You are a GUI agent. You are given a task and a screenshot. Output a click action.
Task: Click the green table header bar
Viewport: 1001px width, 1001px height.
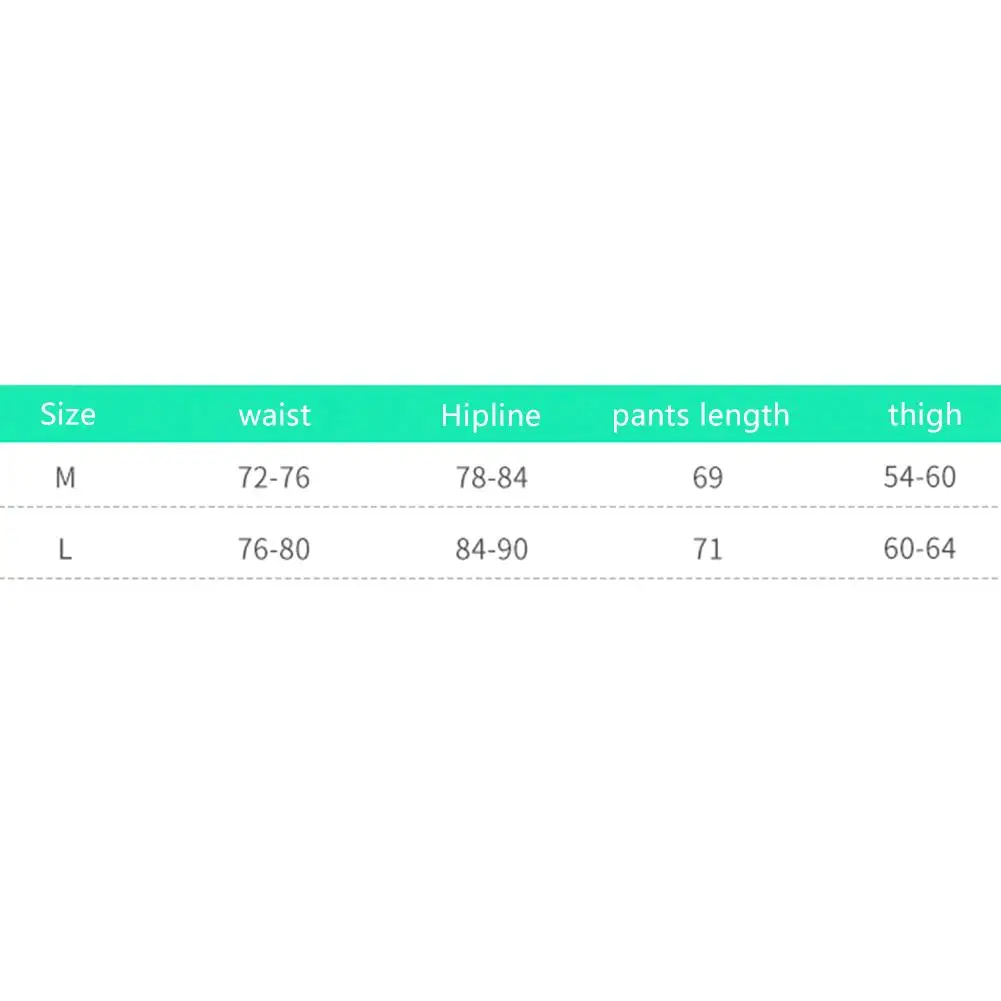tap(500, 414)
